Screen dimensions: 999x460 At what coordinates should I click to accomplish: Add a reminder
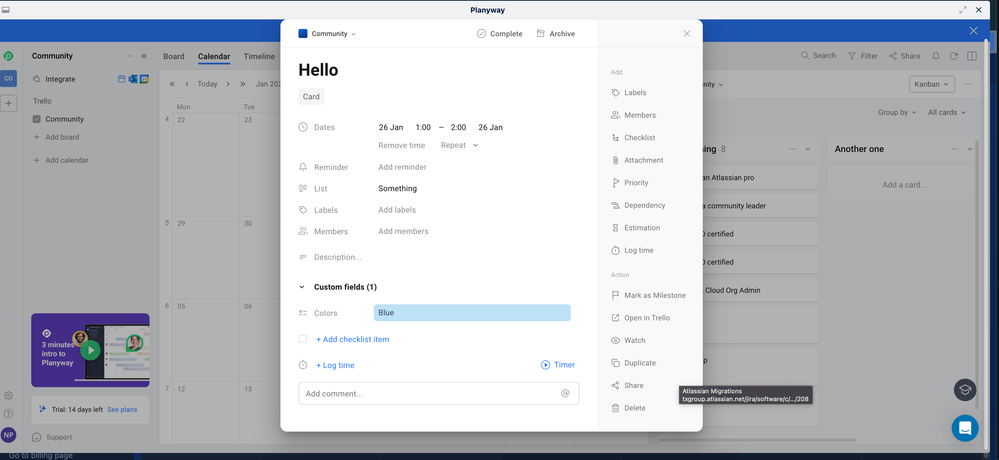click(403, 167)
